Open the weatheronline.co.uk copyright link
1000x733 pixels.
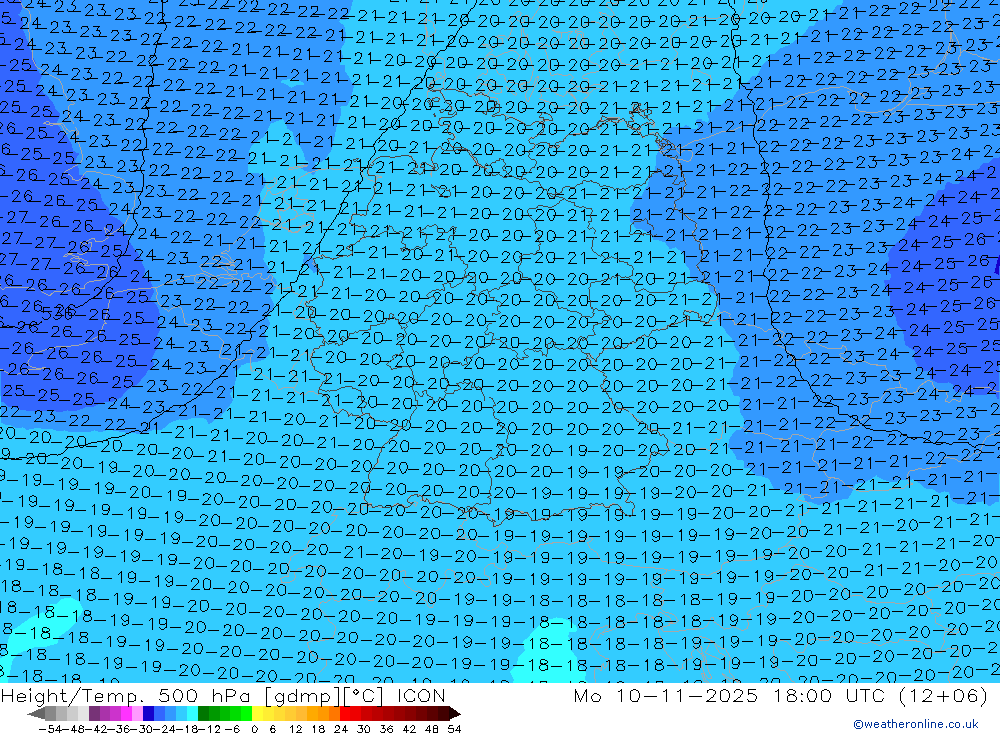916,724
